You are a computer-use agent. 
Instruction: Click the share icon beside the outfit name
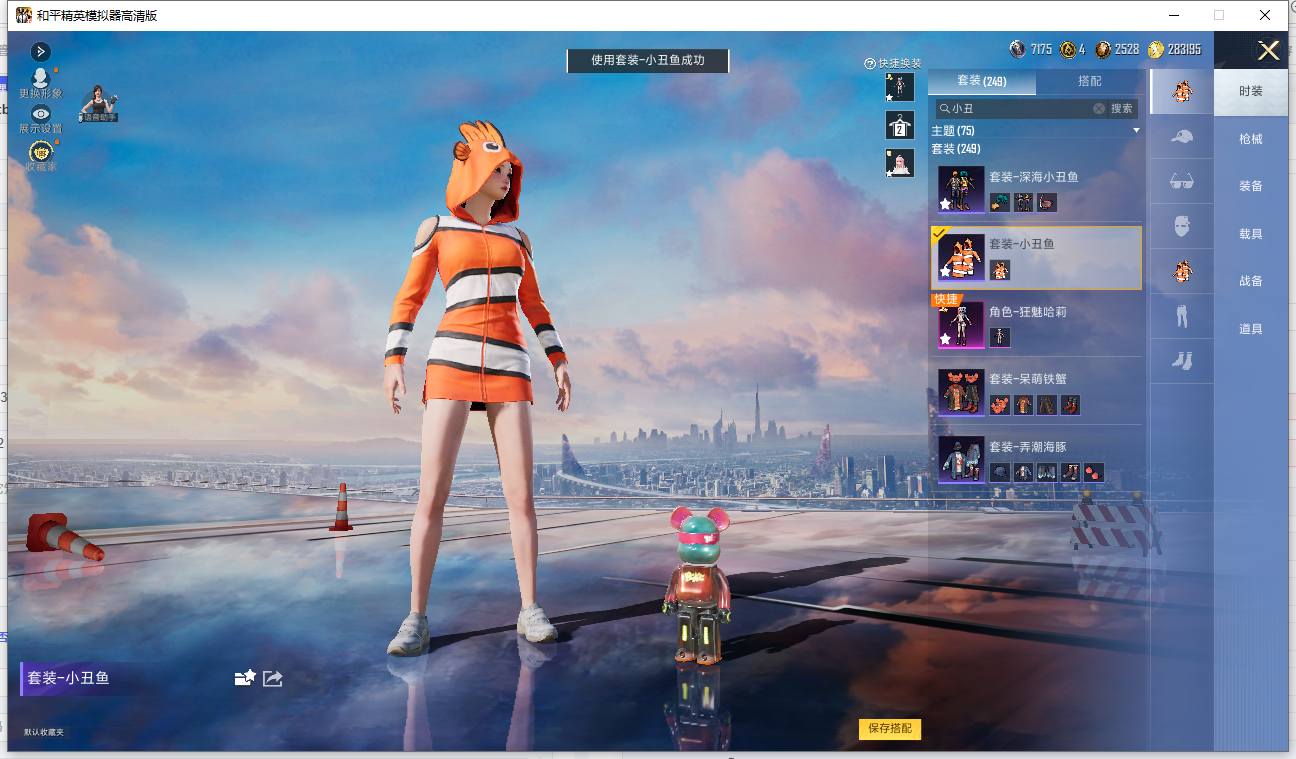[x=273, y=678]
